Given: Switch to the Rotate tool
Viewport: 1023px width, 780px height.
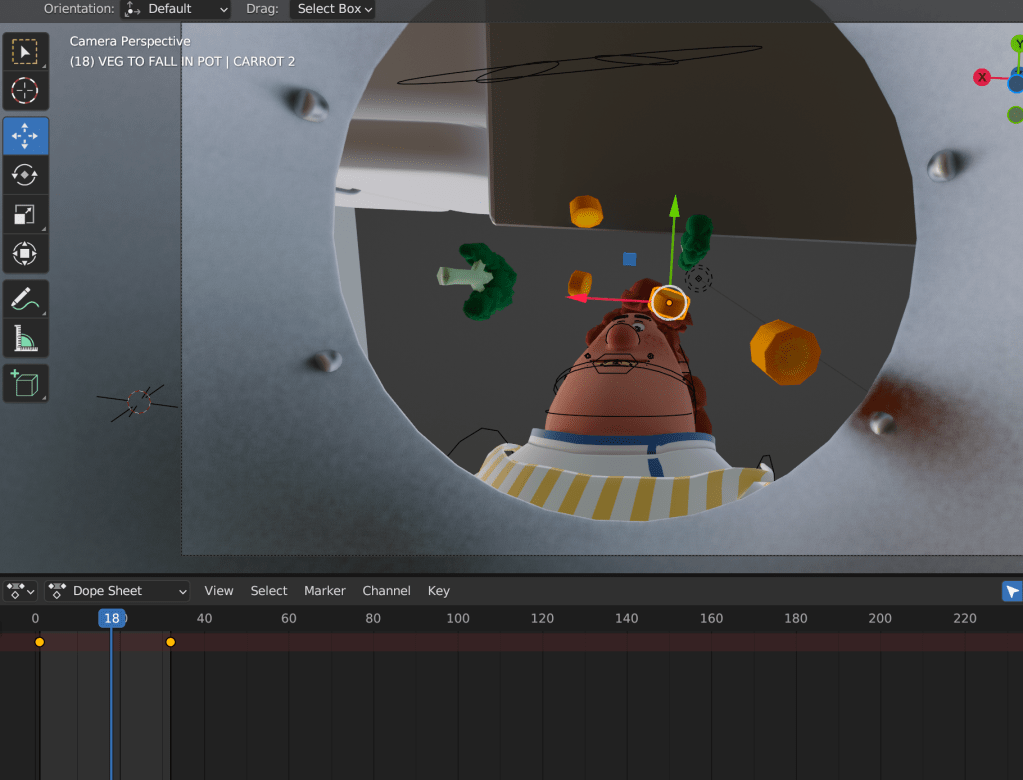Looking at the screenshot, I should point(25,175).
